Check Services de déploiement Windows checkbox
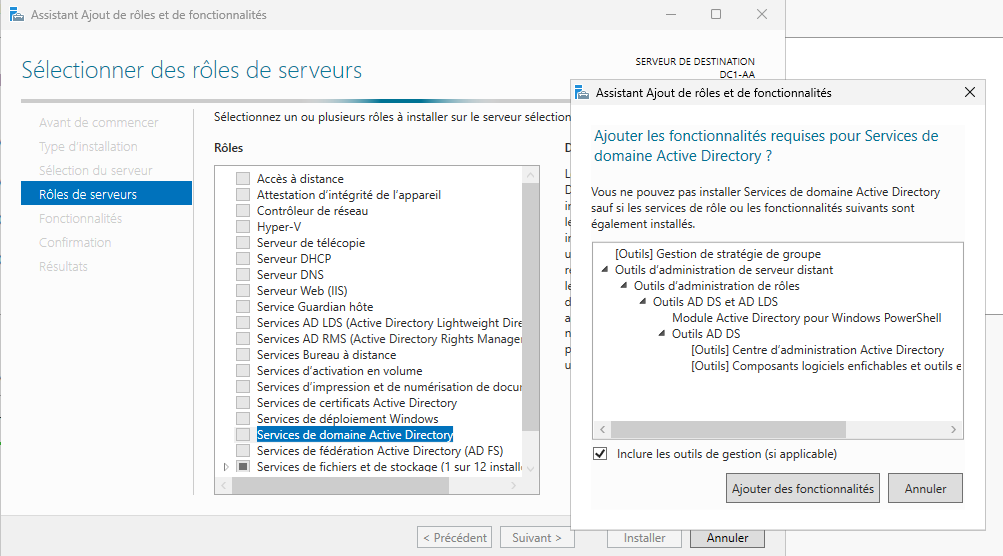This screenshot has height=556, width=1003. point(243,418)
